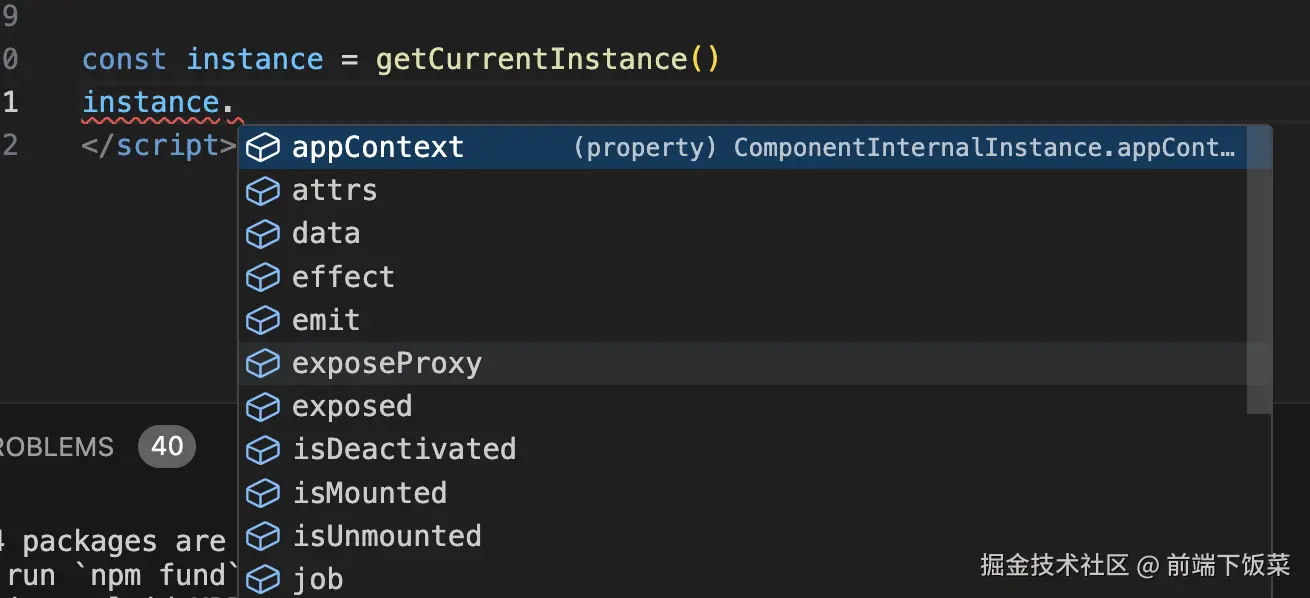The image size is (1310, 598).
Task: Select the appContext suggestion
Action: (378, 148)
